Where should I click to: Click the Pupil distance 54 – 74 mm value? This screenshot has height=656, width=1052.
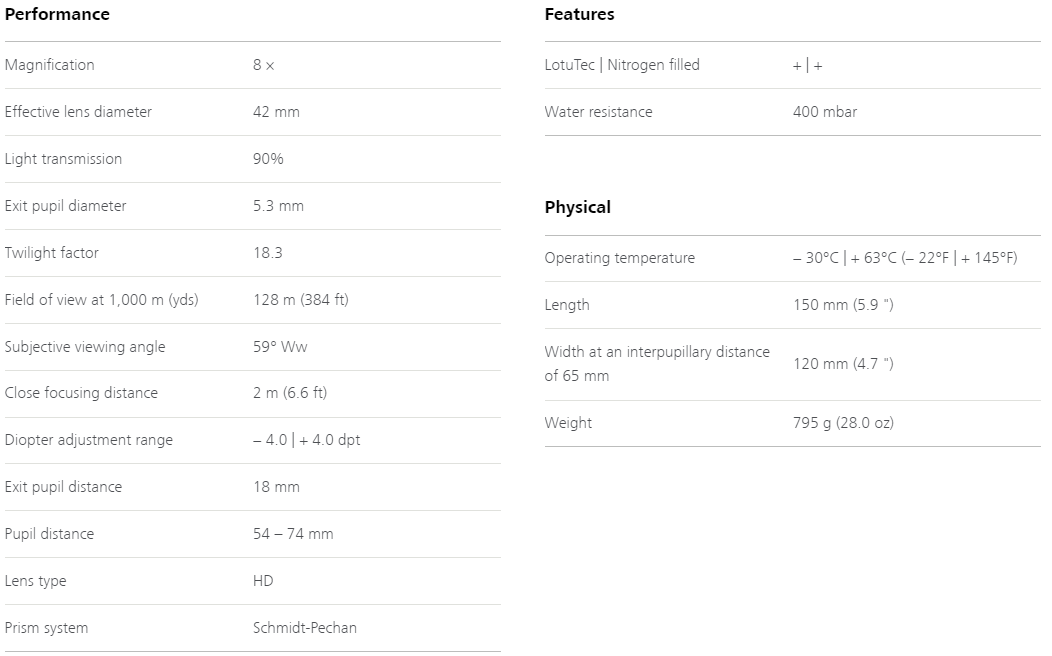pos(293,534)
